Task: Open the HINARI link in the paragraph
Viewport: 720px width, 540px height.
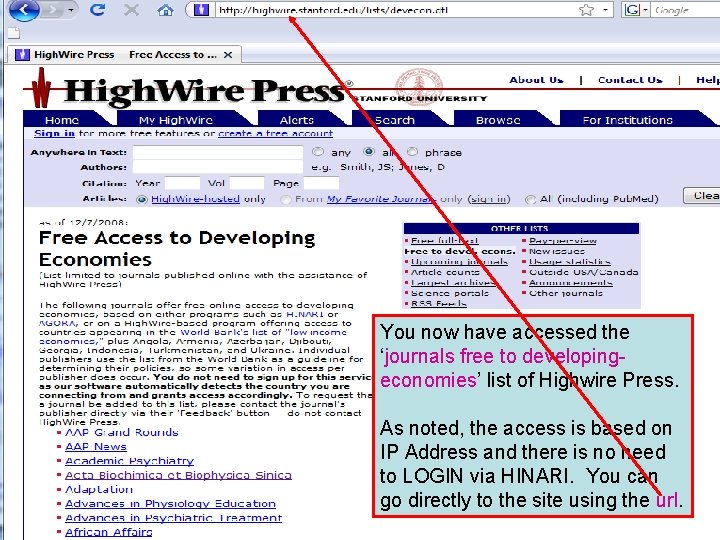Action: pyautogui.click(x=305, y=314)
